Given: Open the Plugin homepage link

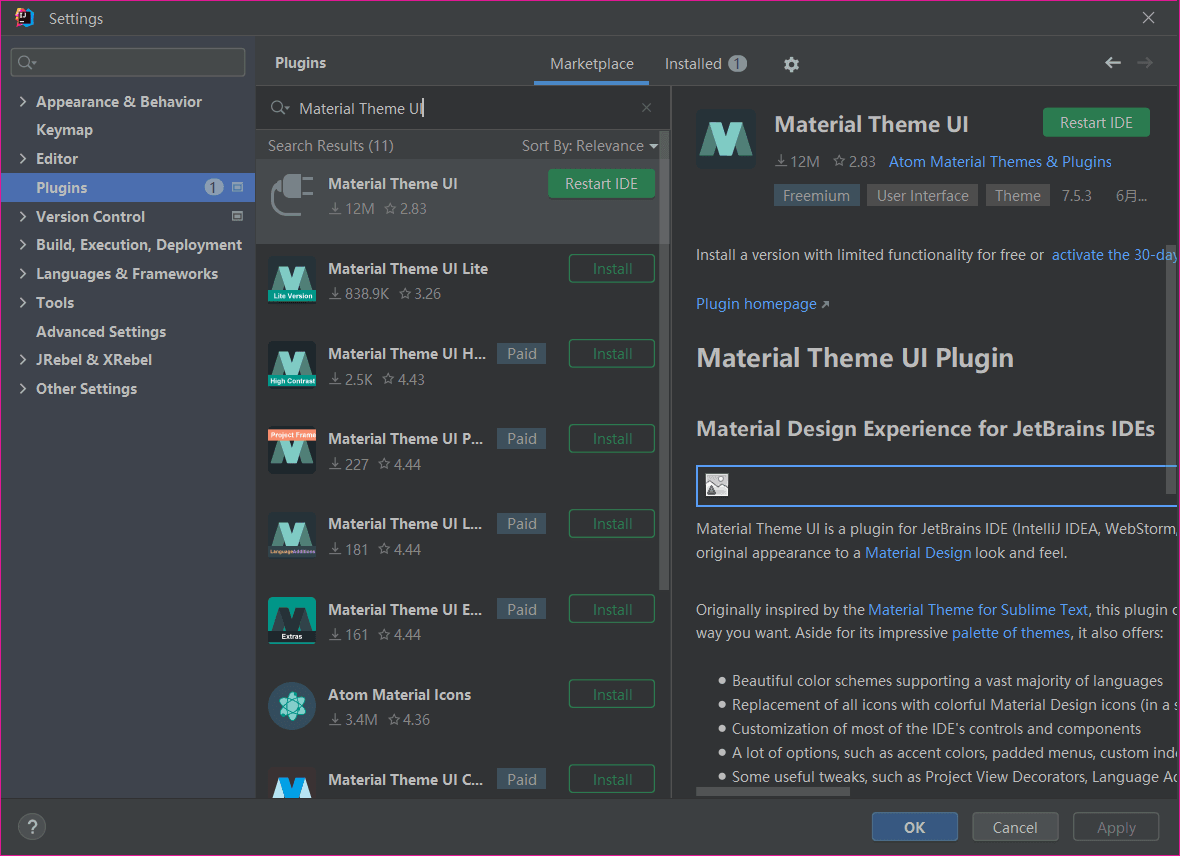Looking at the screenshot, I should click(x=762, y=304).
